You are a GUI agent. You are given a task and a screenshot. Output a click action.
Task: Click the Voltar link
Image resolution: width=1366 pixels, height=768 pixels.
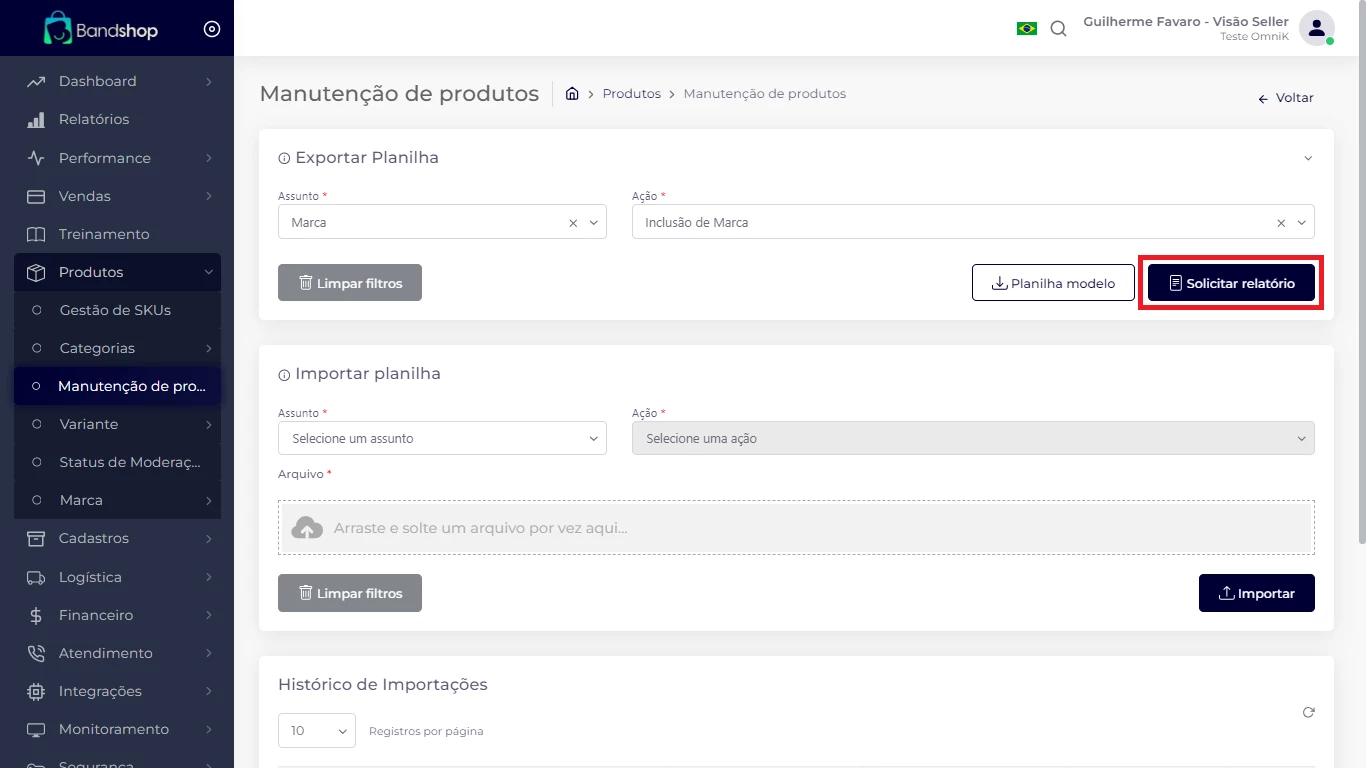tap(1286, 98)
